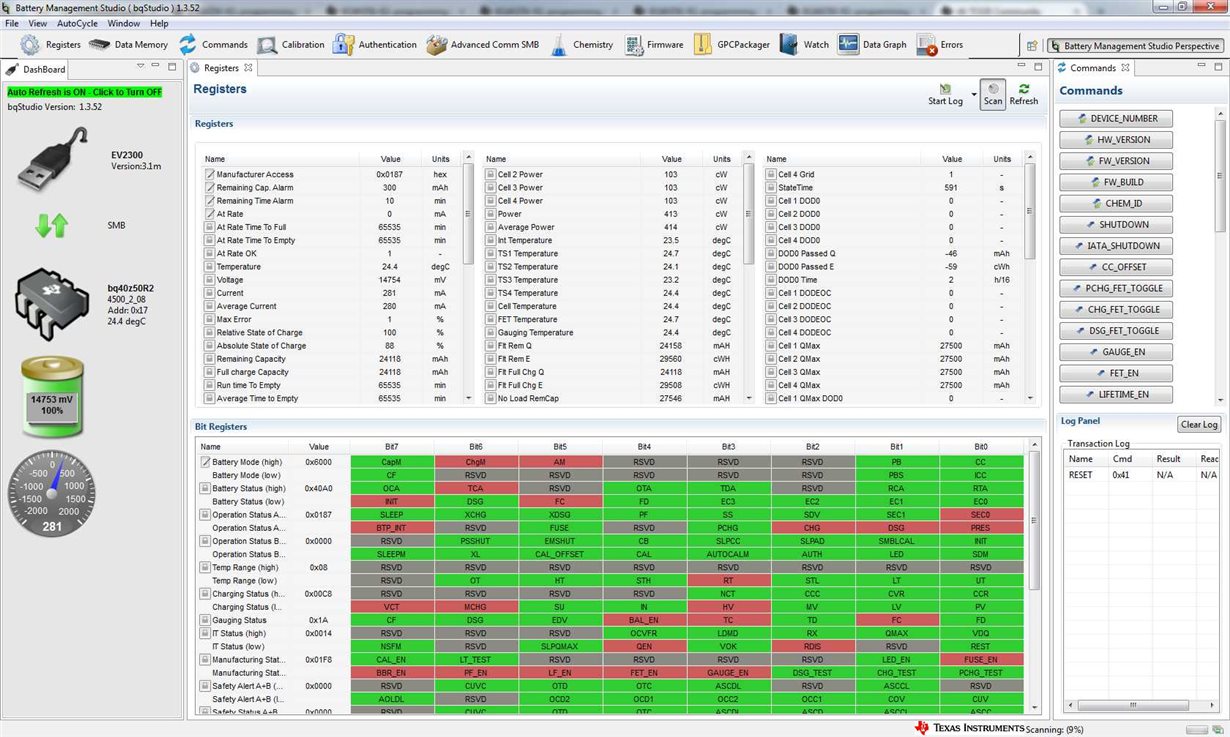Viewport: 1230px width, 737px height.
Task: Open the Authentication tool
Action: click(375, 45)
